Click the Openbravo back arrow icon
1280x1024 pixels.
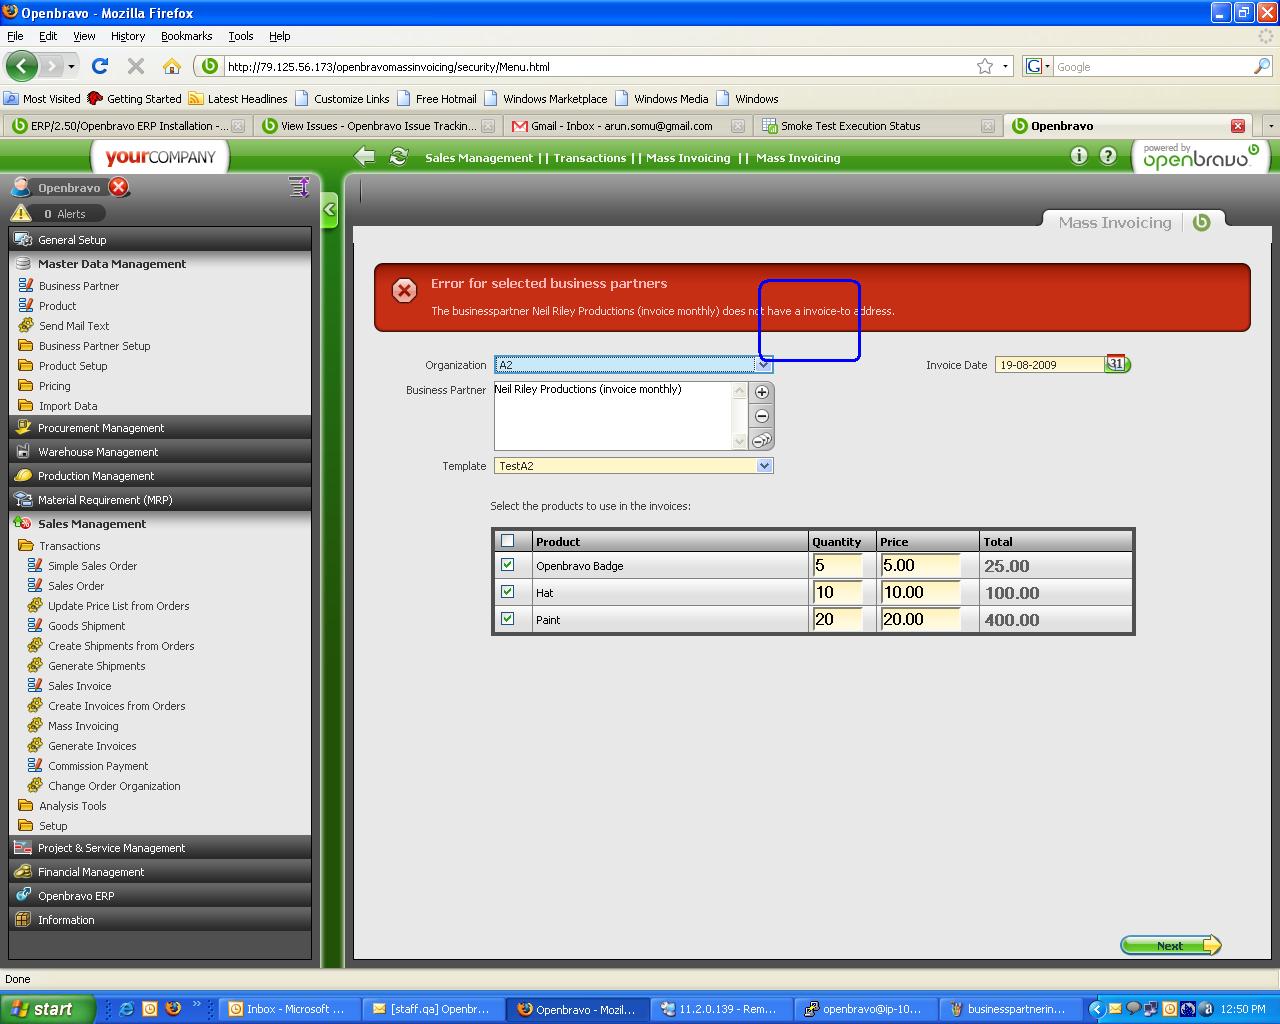[x=365, y=157]
